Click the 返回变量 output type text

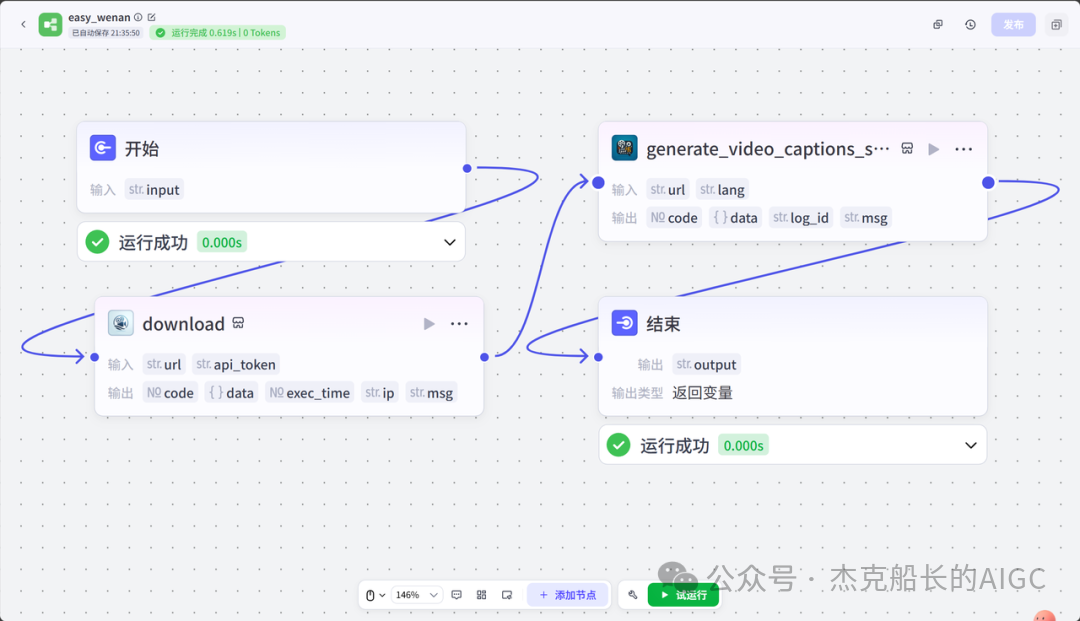703,392
